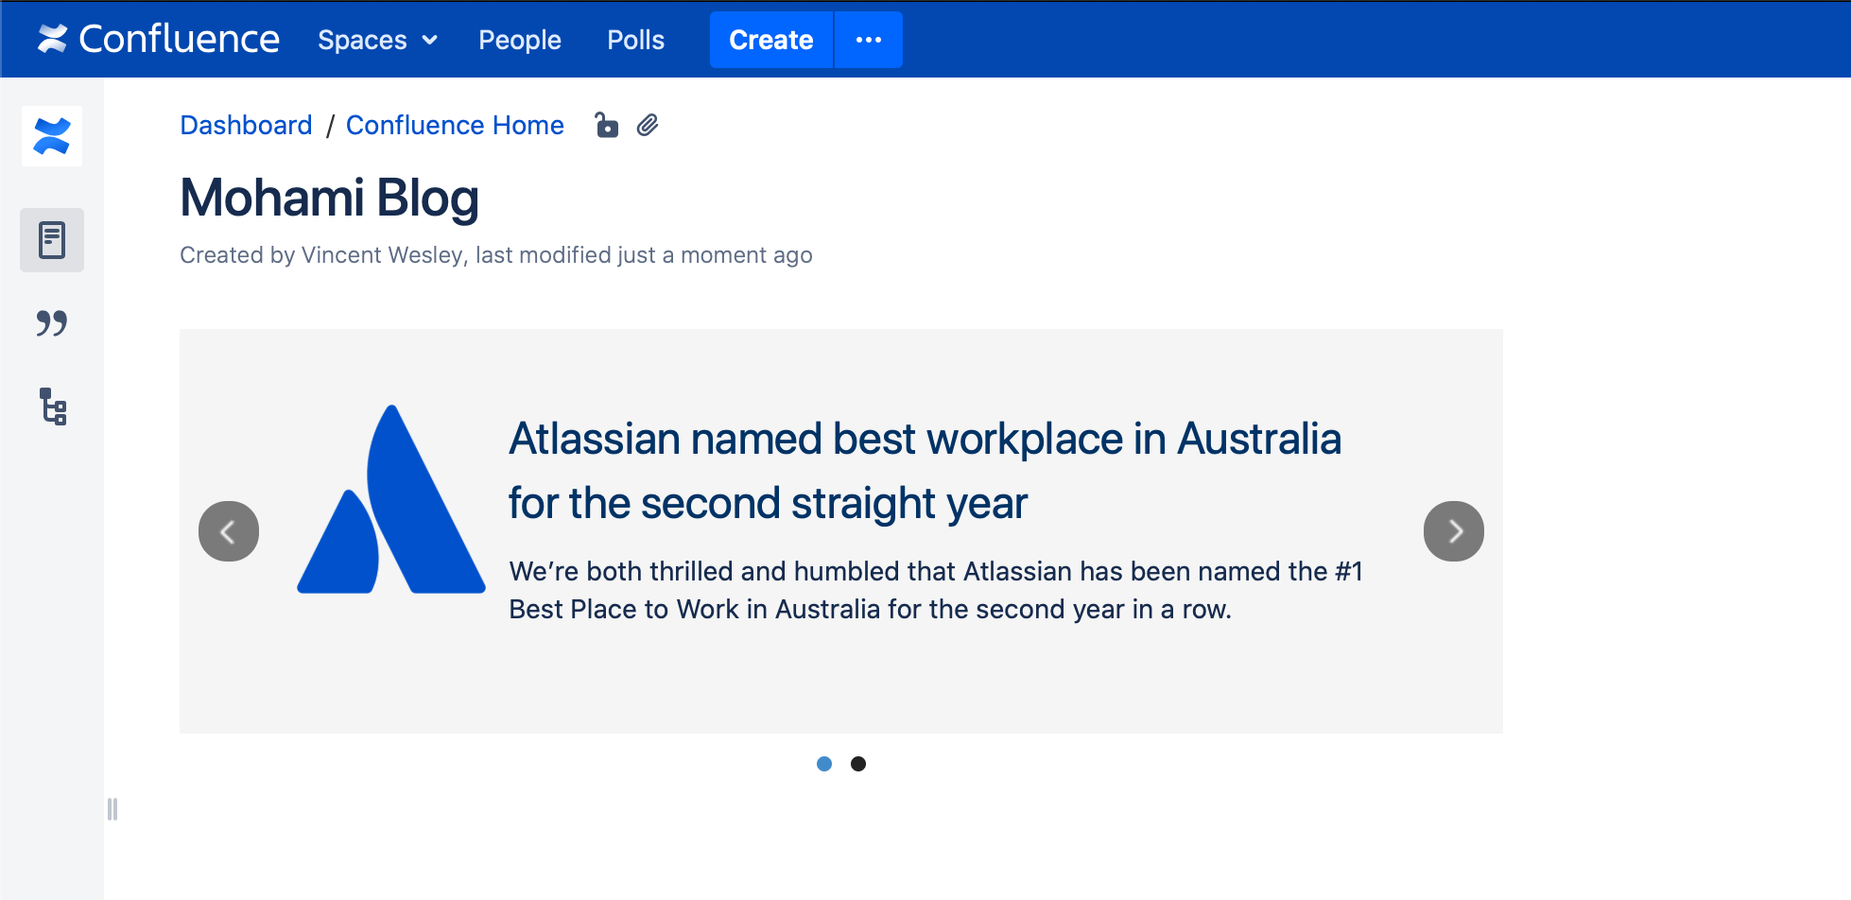Open the Blog quotes icon in sidebar
The height and width of the screenshot is (900, 1851).
click(x=52, y=323)
